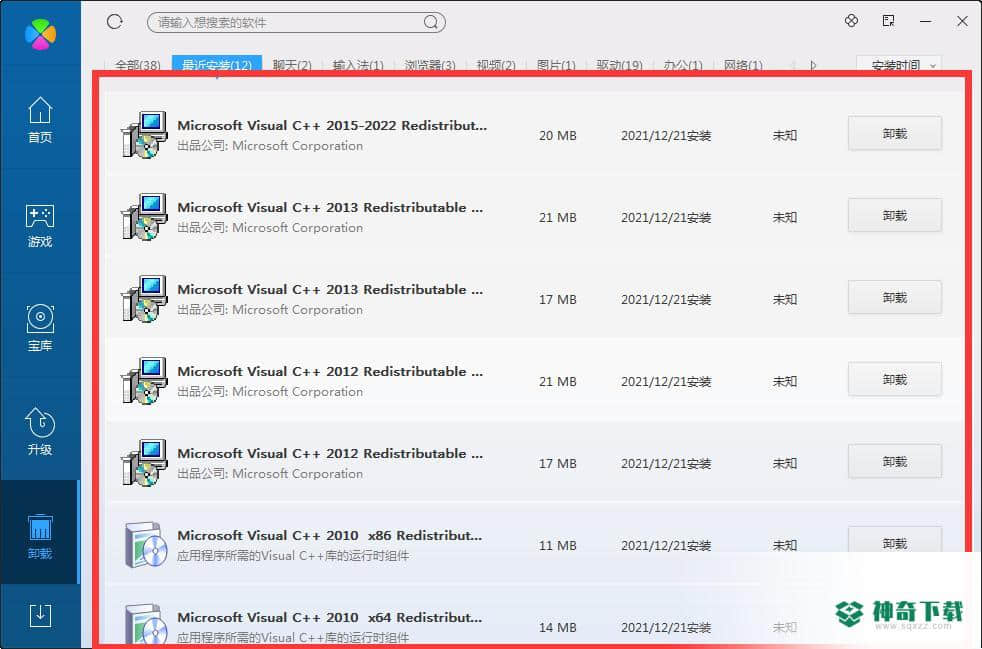Close the software manager window
This screenshot has width=982, height=649.
963,21
